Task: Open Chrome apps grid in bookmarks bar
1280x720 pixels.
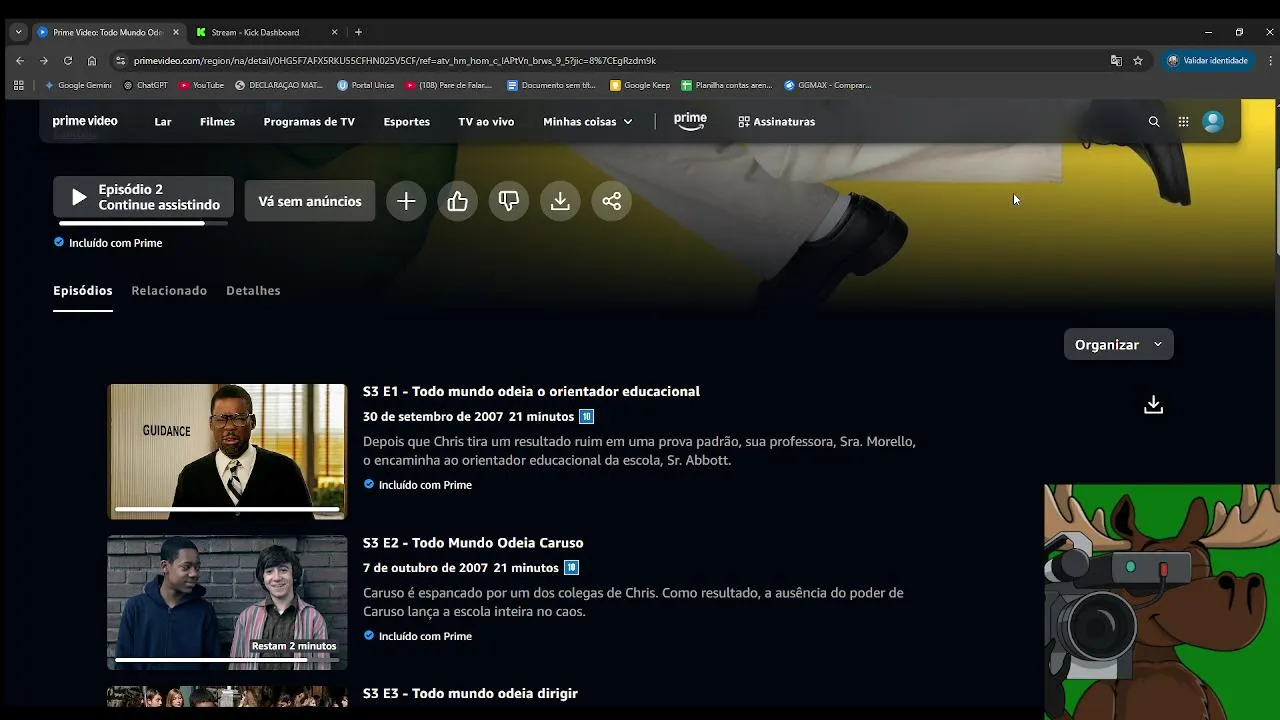Action: coord(18,85)
